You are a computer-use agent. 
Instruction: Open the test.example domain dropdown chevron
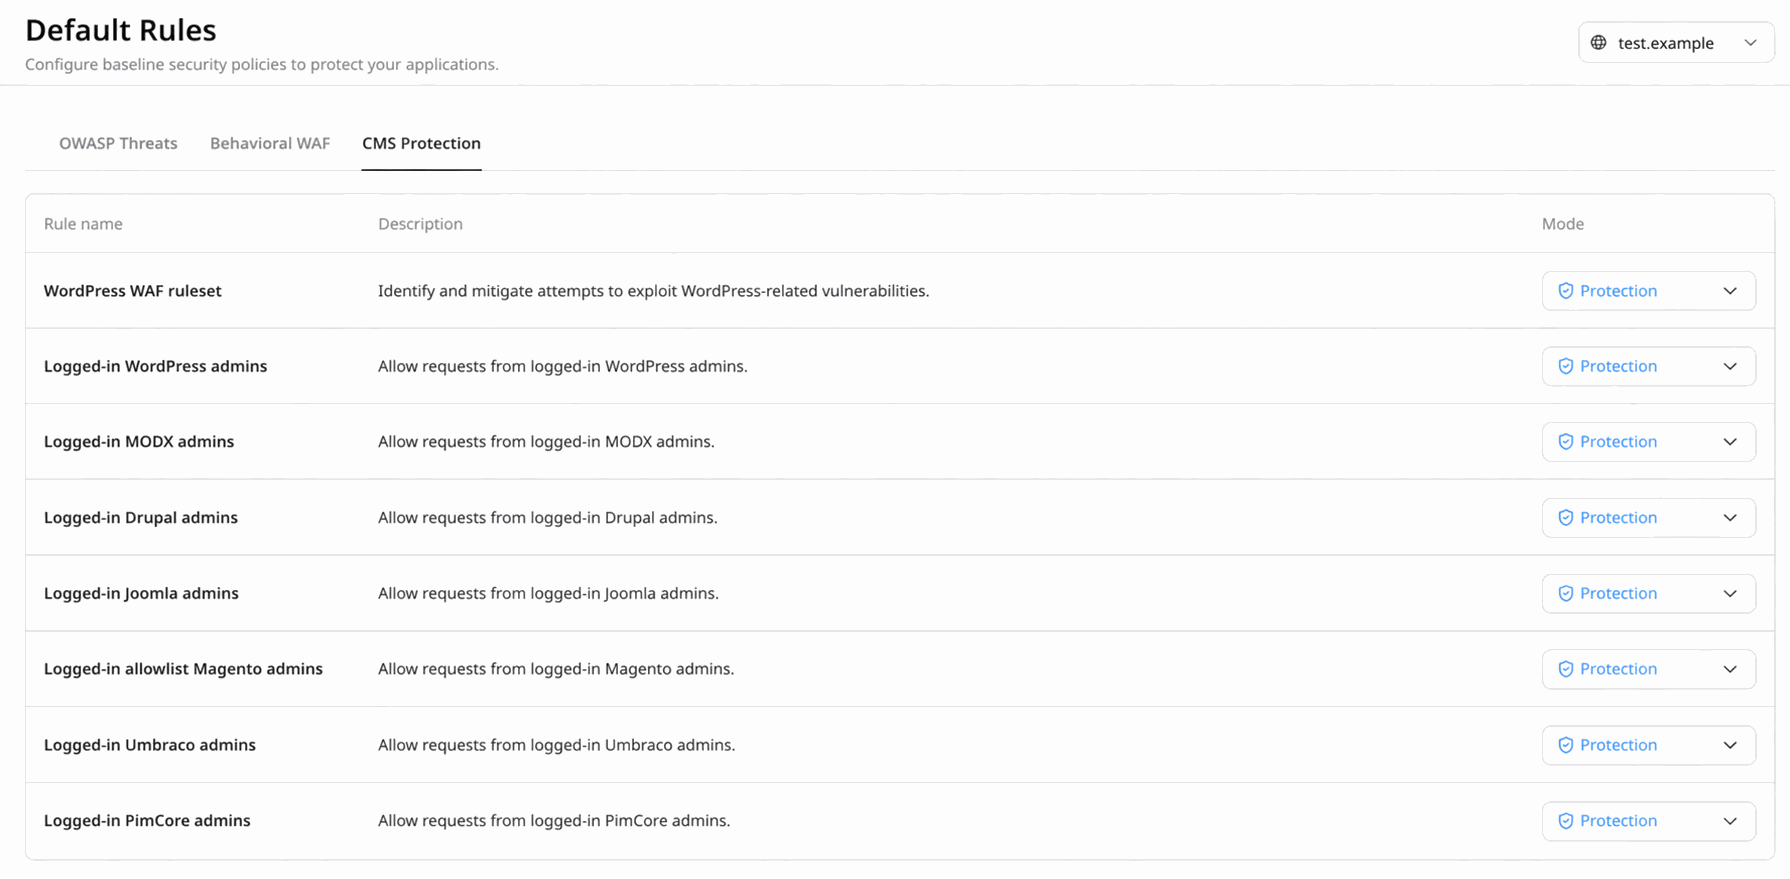(1750, 43)
